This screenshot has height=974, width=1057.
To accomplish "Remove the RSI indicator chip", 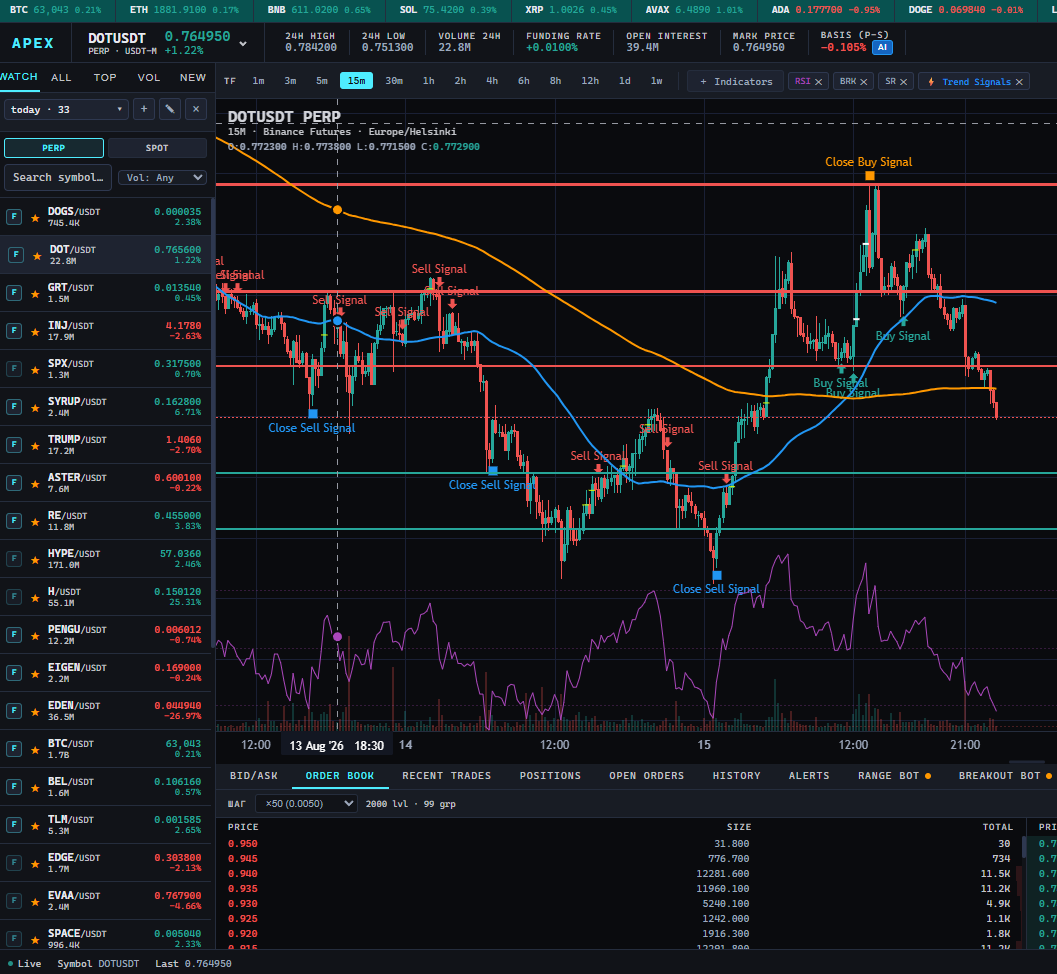I will click(x=818, y=82).
